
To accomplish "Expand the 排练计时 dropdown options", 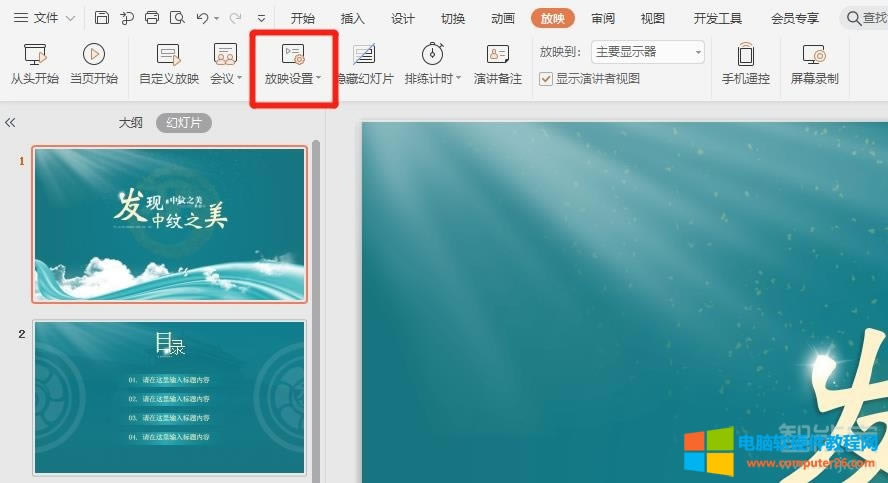I will [458, 79].
